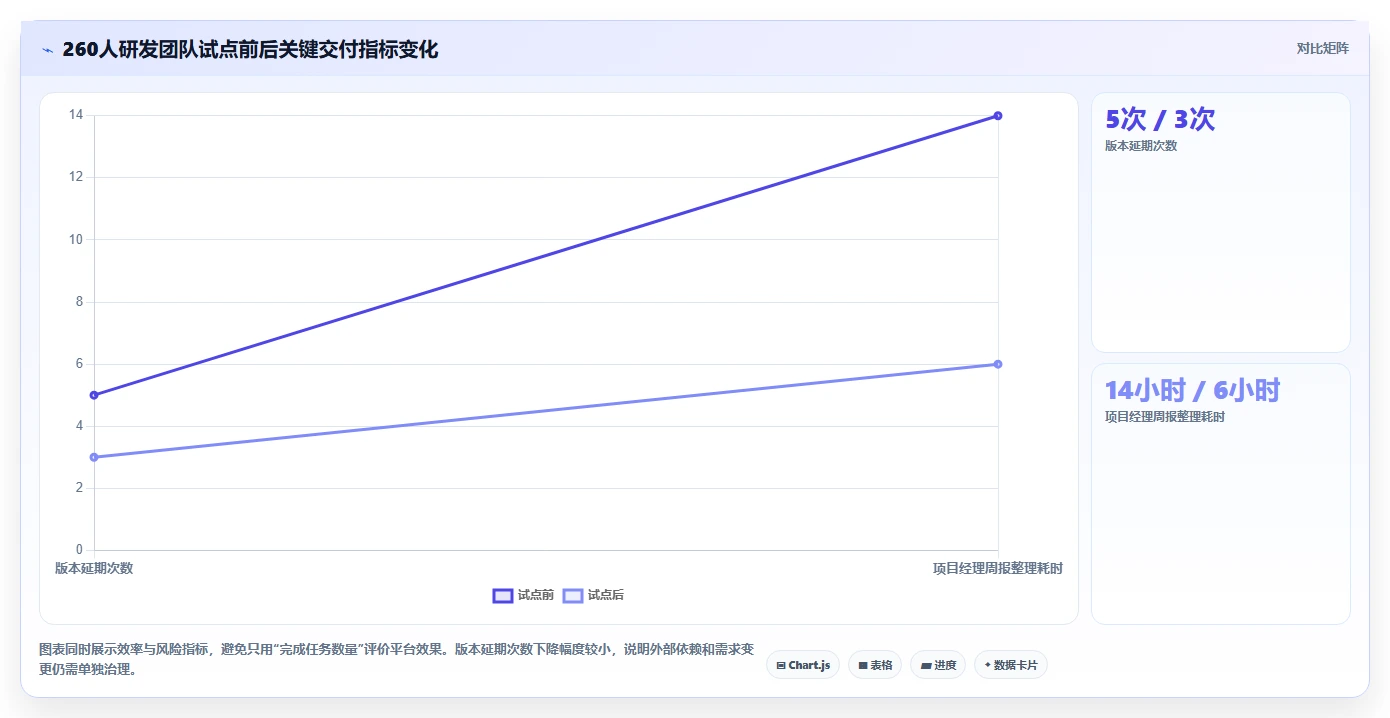Image resolution: width=1390 pixels, height=718 pixels.
Task: Click the y-axis label 10
Action: click(76, 239)
